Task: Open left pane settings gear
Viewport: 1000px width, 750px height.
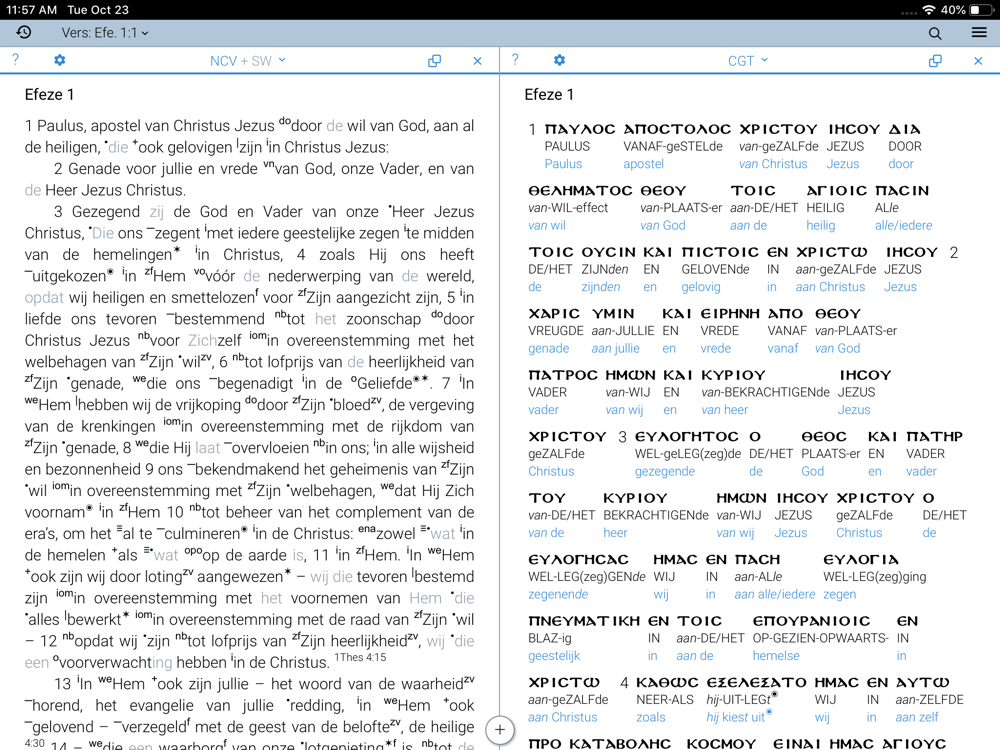Action: pyautogui.click(x=60, y=61)
